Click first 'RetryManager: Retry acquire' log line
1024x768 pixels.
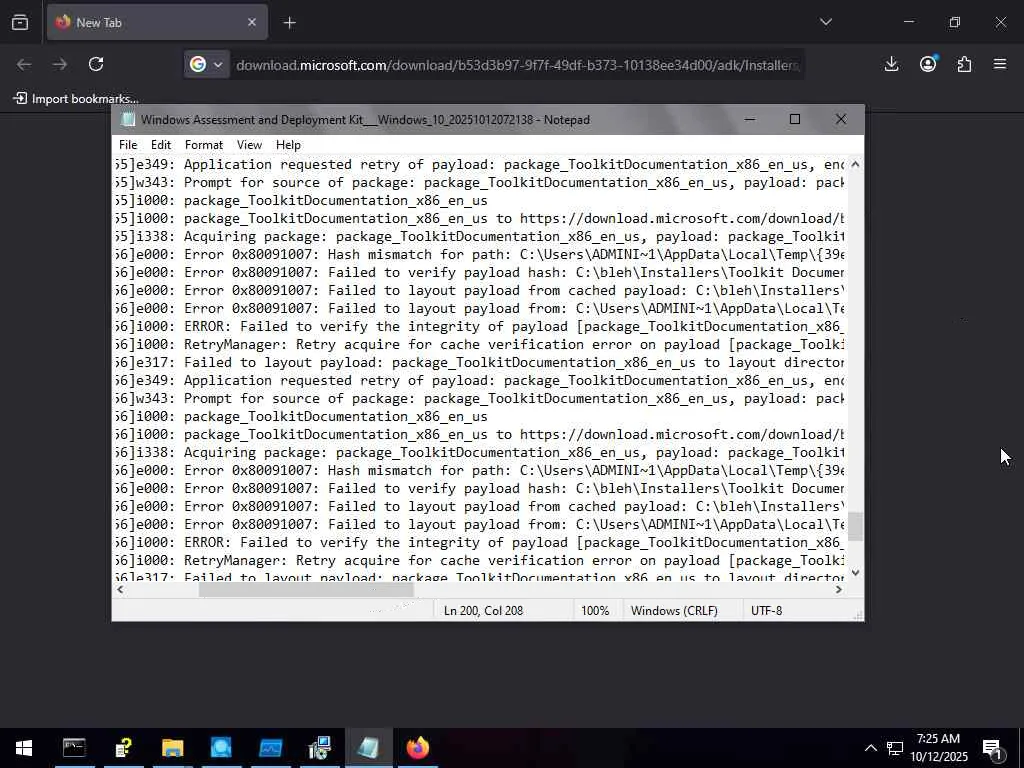tap(479, 345)
